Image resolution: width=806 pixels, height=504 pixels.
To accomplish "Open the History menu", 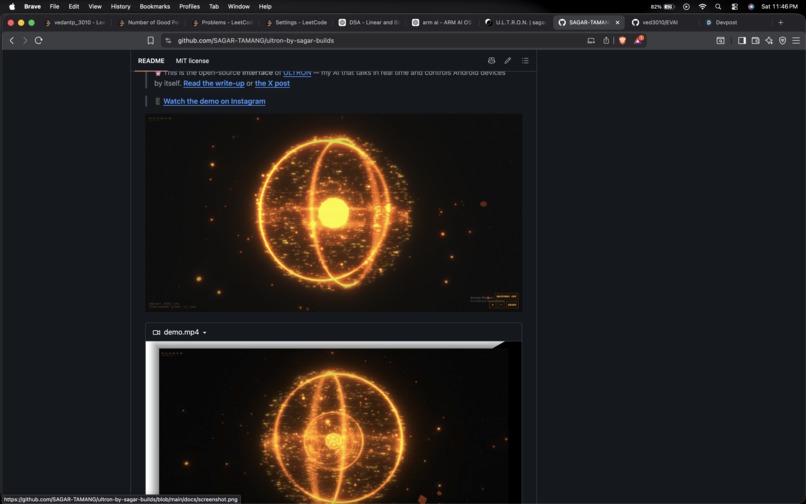I will point(121,7).
